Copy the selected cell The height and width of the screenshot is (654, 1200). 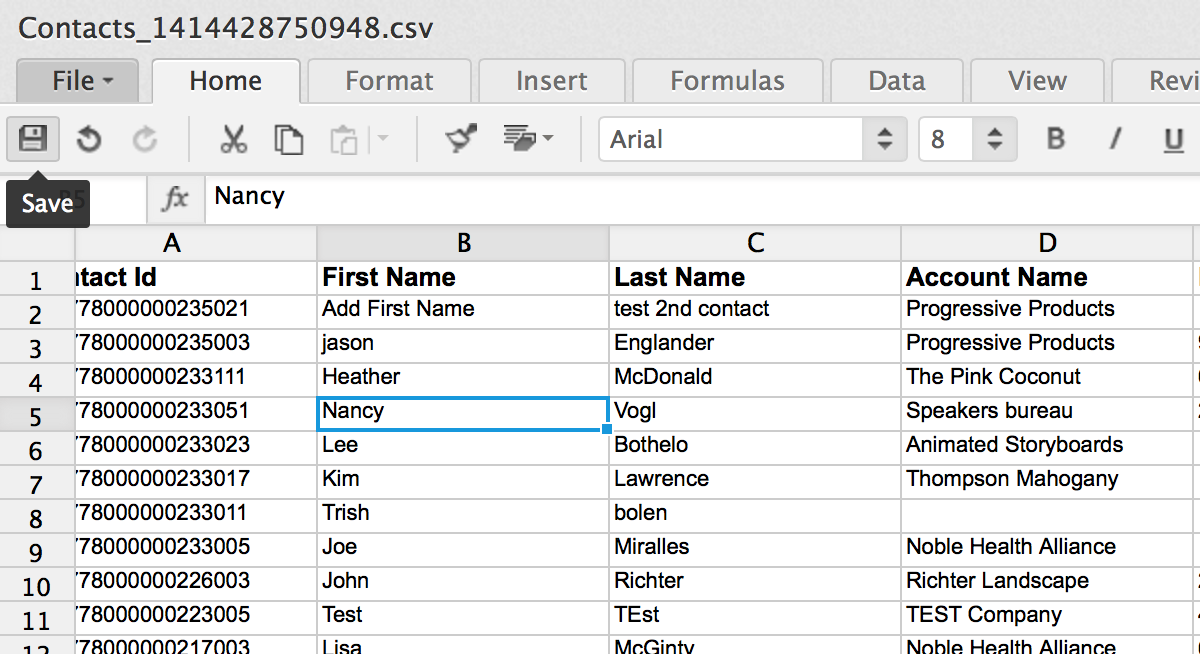tap(289, 139)
